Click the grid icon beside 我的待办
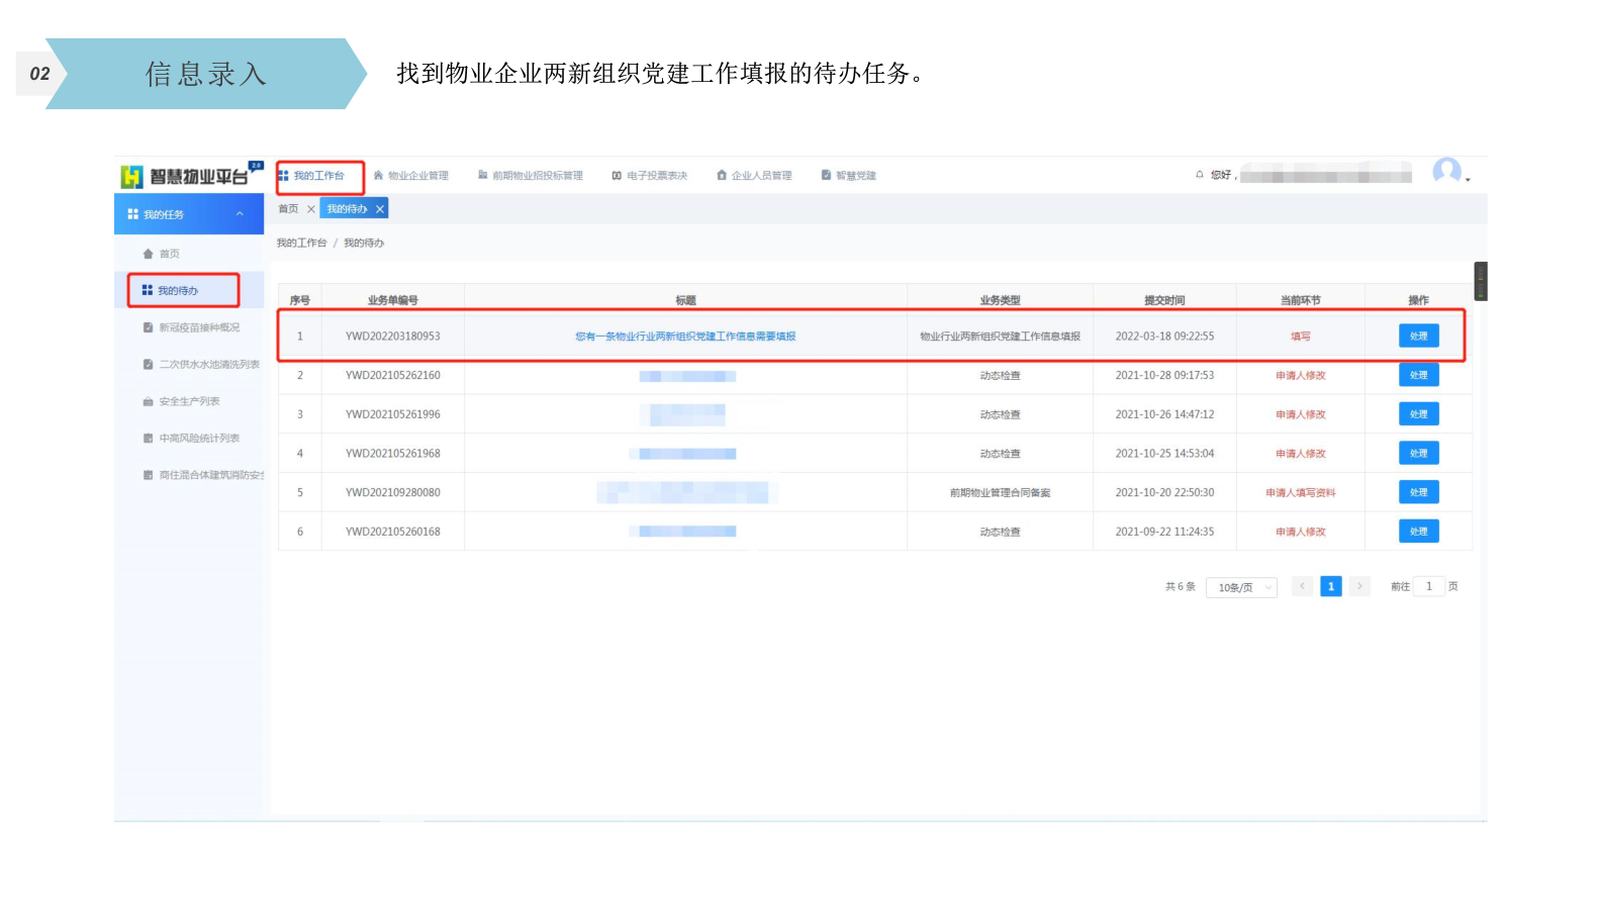Screen dimensions: 1599x899 coord(147,290)
